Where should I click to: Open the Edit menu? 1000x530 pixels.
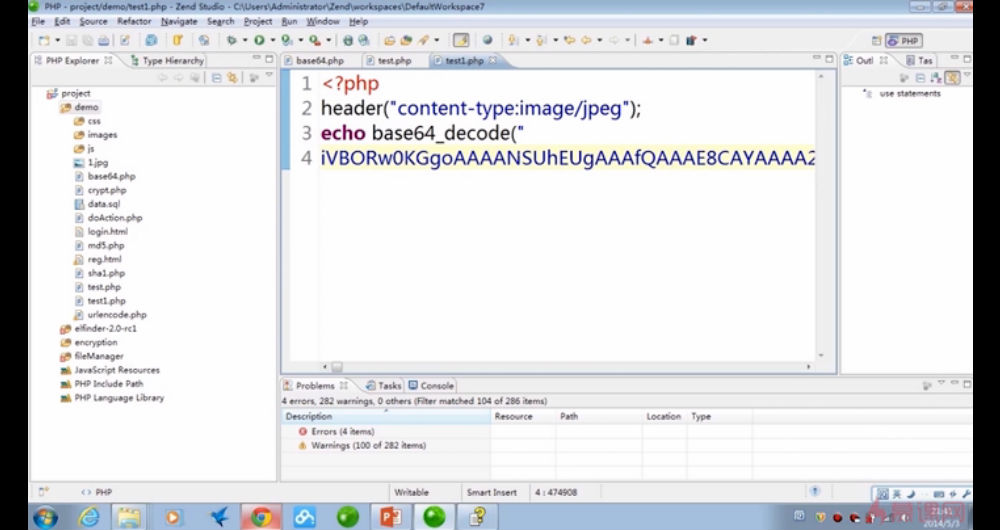(62, 22)
